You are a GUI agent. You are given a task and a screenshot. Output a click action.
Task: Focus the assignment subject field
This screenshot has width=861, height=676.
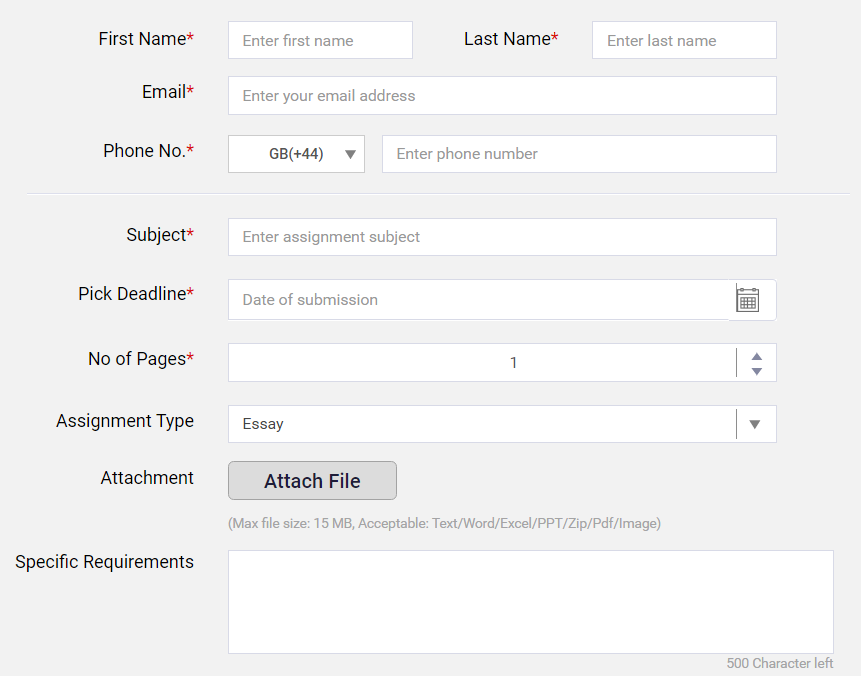click(x=502, y=237)
